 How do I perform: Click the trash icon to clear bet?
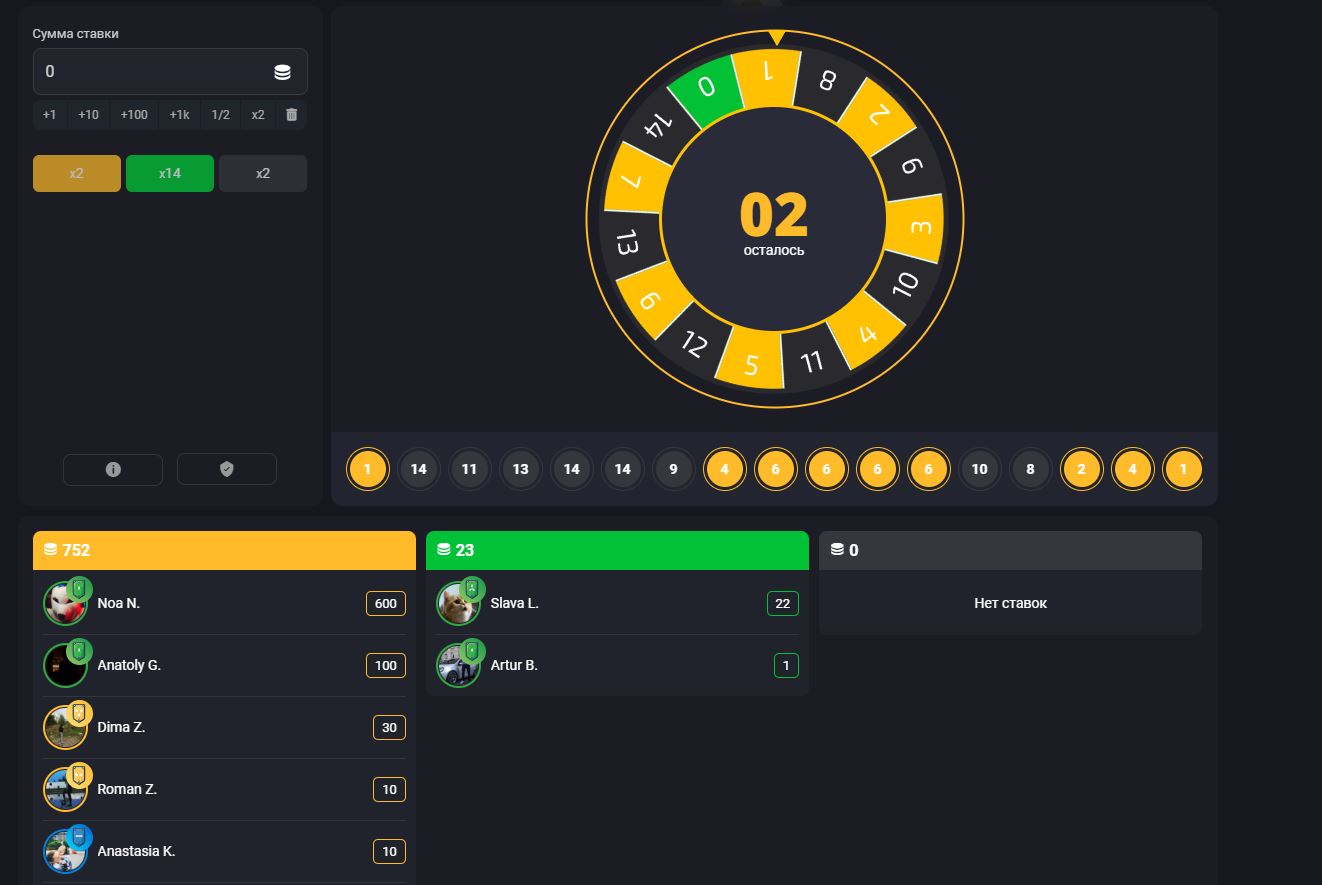[291, 115]
